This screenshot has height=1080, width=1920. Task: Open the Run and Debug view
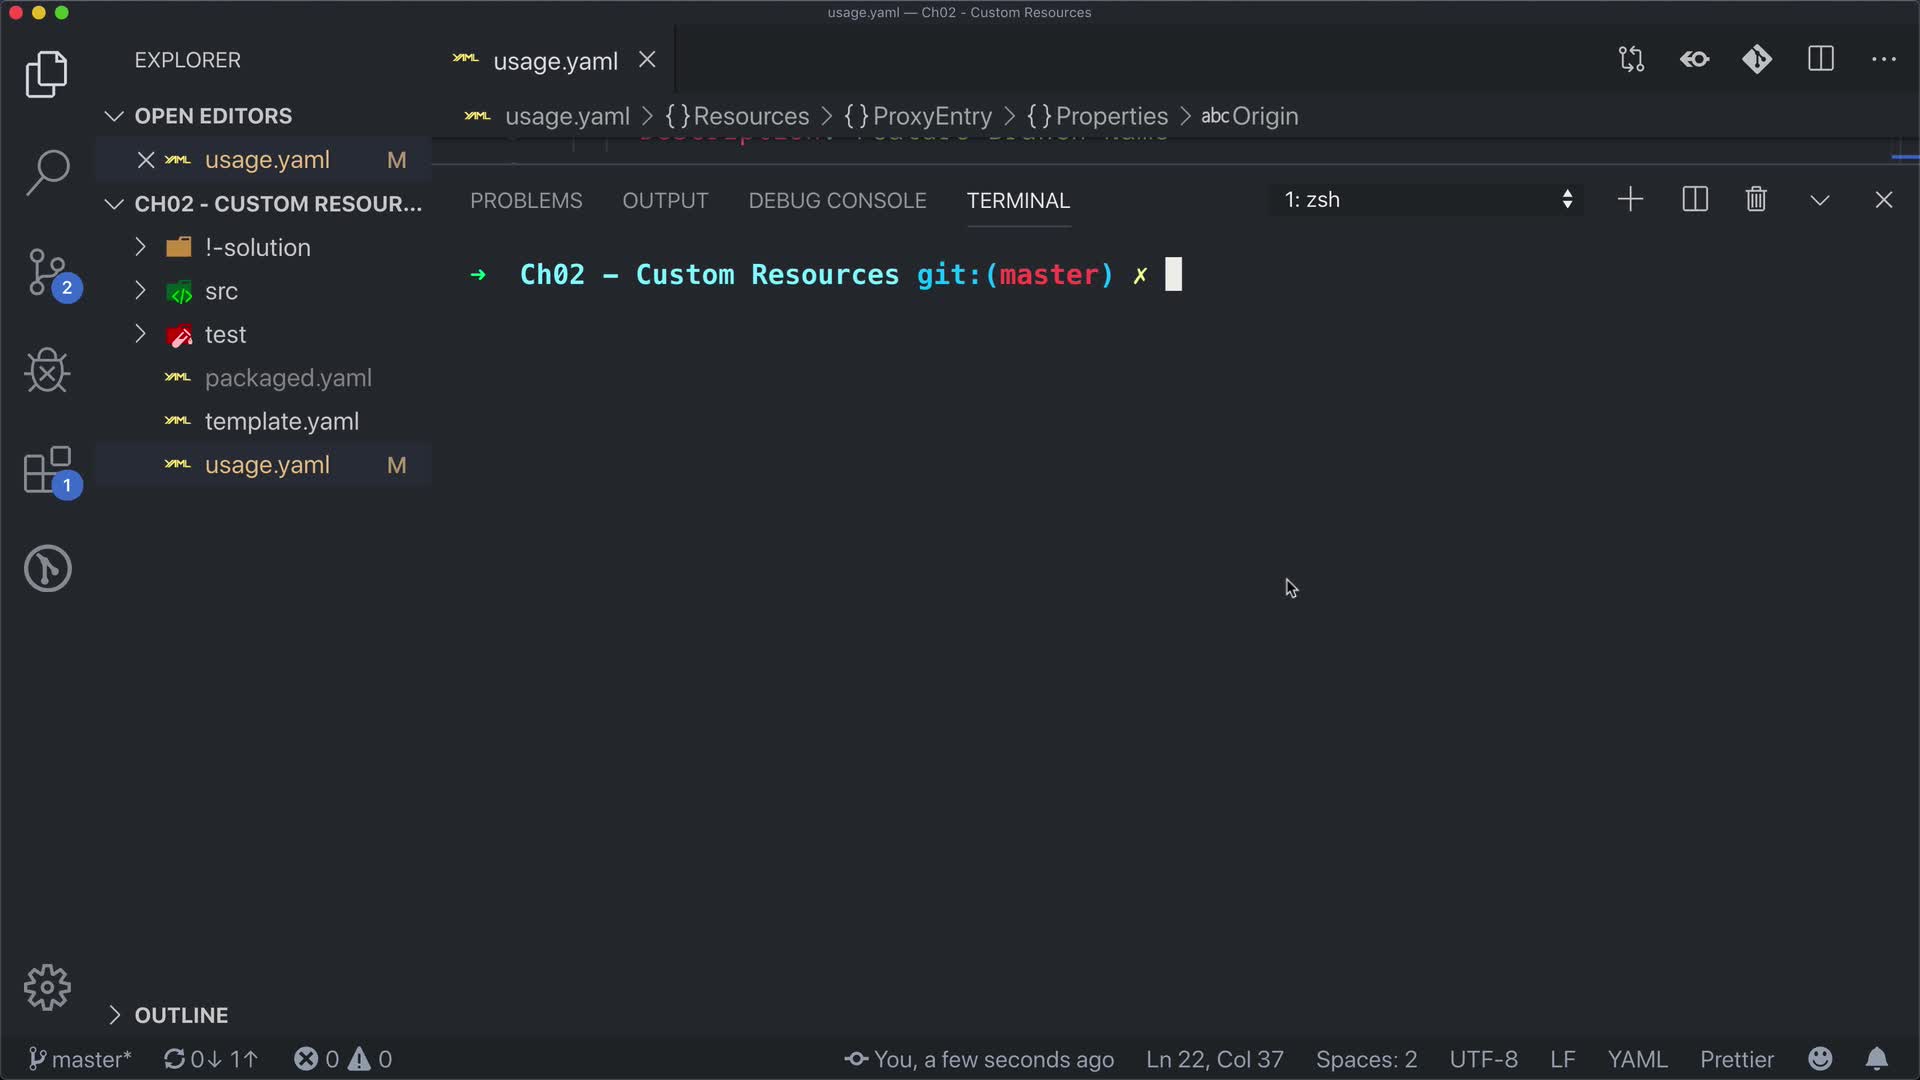(x=47, y=370)
